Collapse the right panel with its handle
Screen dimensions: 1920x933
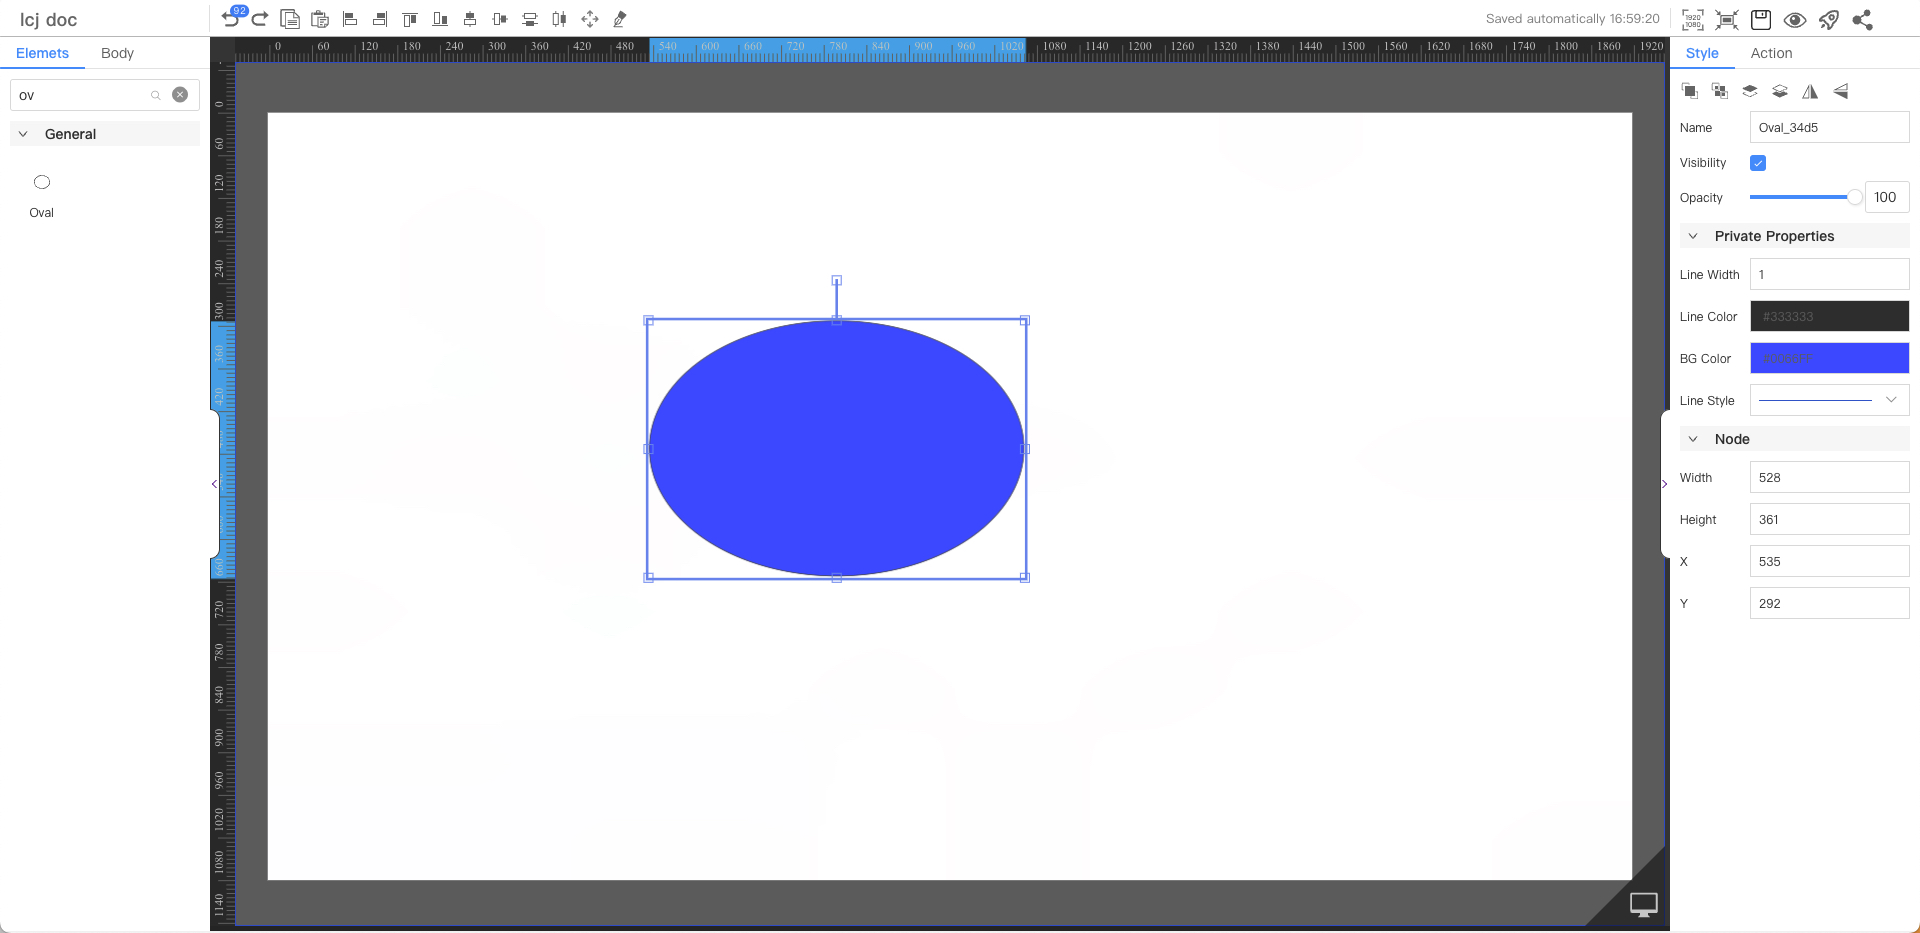(x=1665, y=484)
